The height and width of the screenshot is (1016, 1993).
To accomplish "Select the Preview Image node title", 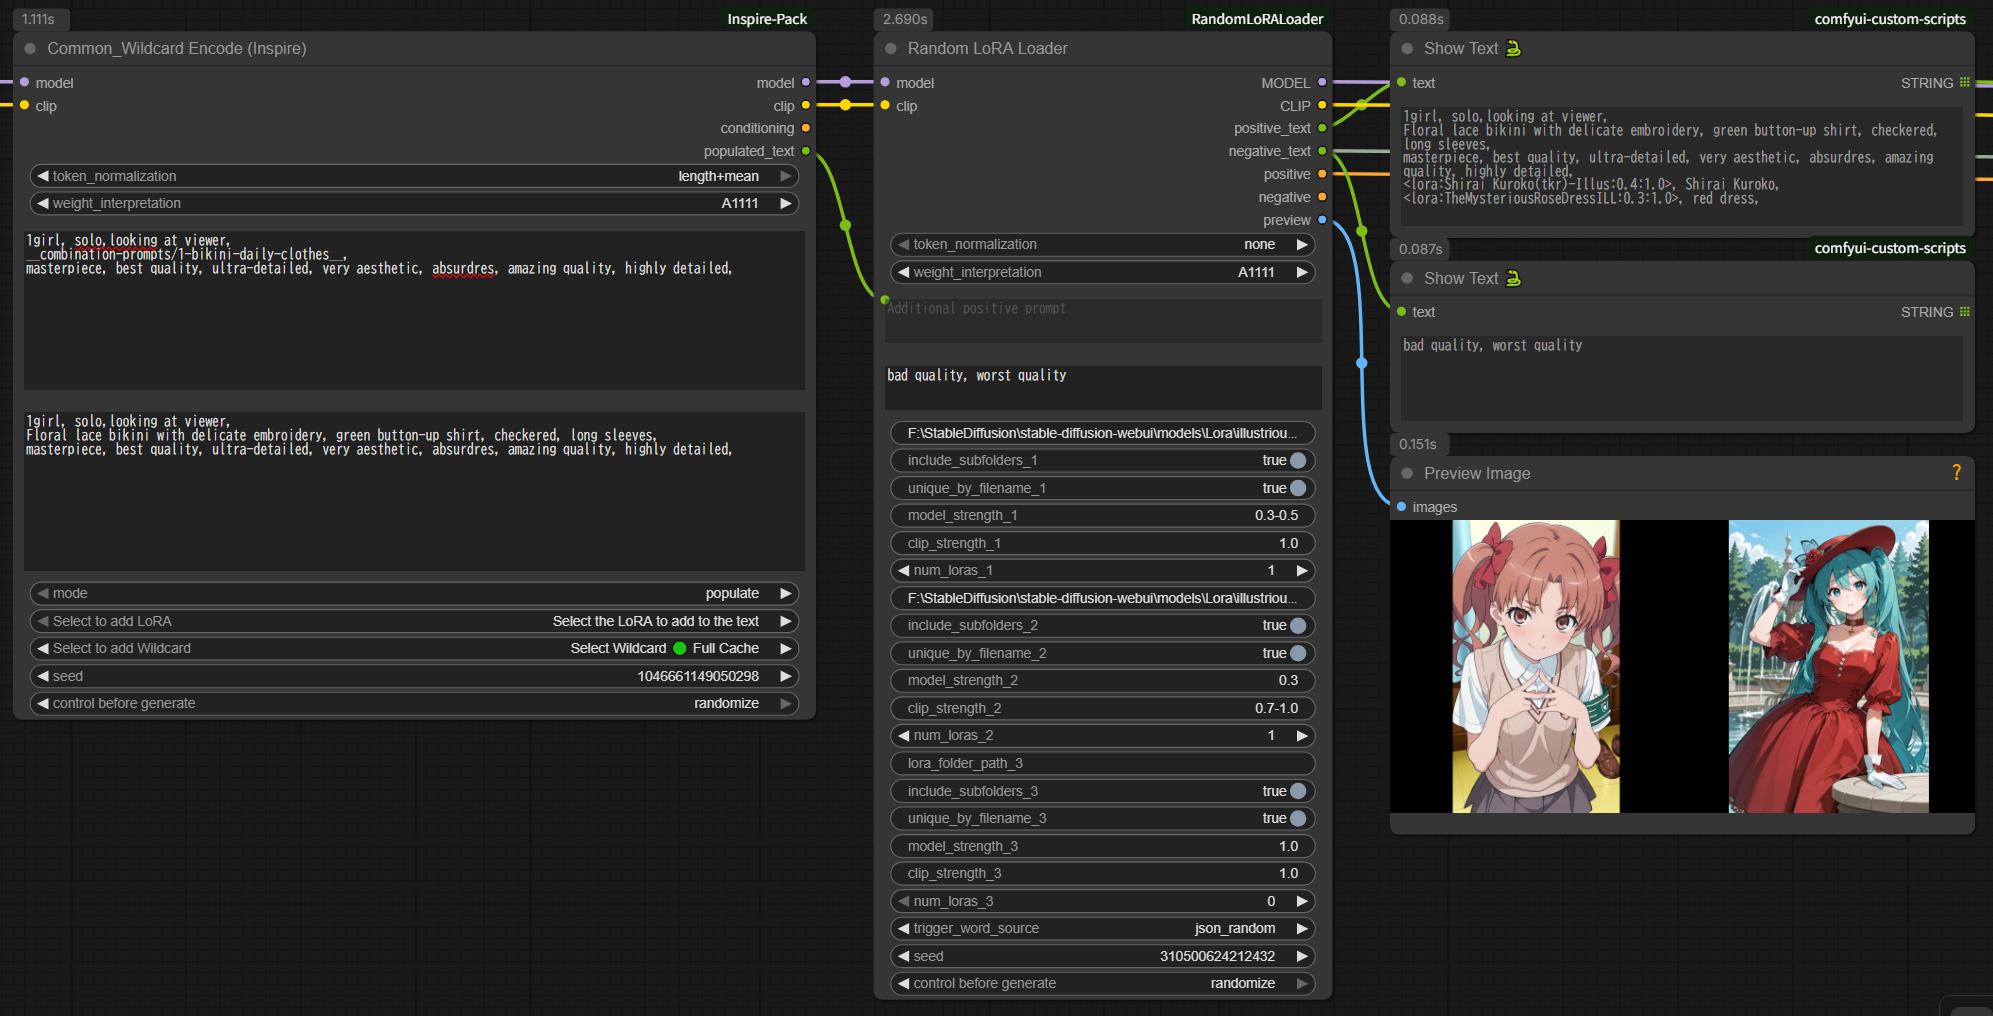I will click(x=1477, y=473).
